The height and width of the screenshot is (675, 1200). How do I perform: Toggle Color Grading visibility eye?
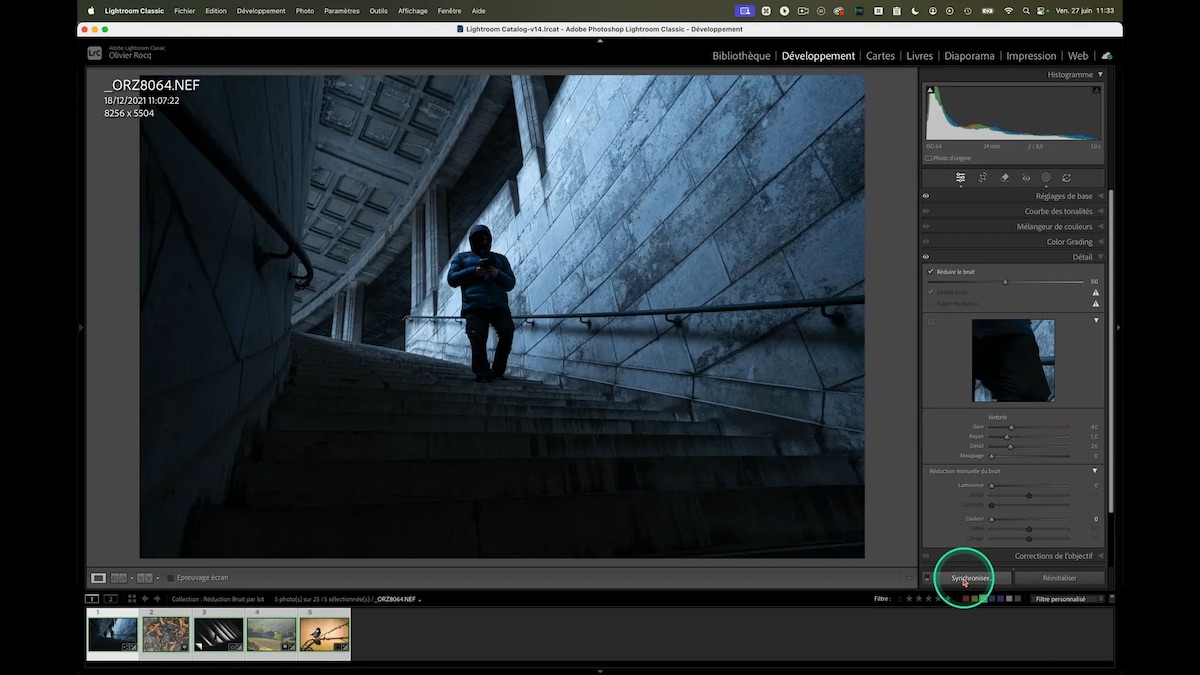(926, 241)
